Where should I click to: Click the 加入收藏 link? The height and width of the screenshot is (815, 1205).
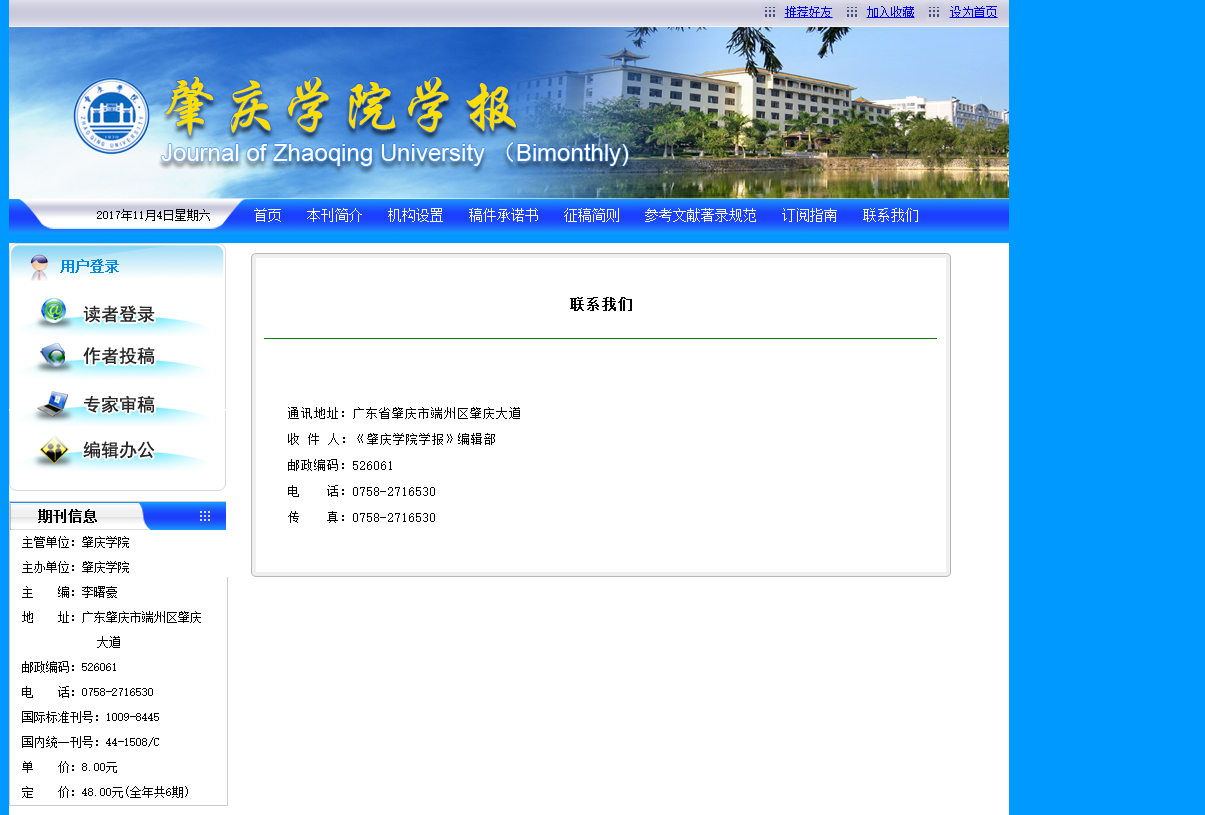[890, 12]
